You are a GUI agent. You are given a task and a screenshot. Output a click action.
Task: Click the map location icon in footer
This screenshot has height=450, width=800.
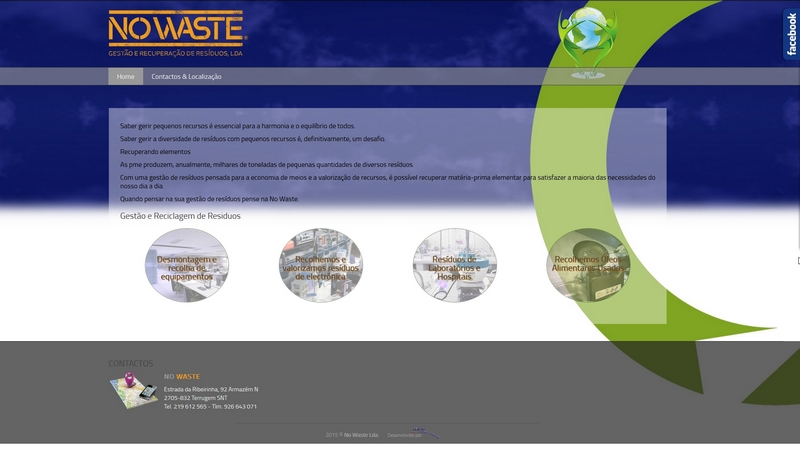134,390
